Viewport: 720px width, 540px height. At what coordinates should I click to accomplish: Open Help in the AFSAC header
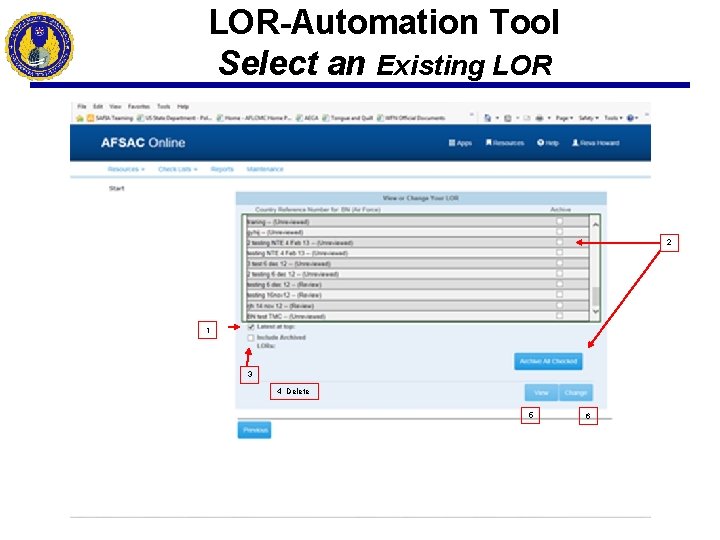tap(548, 143)
